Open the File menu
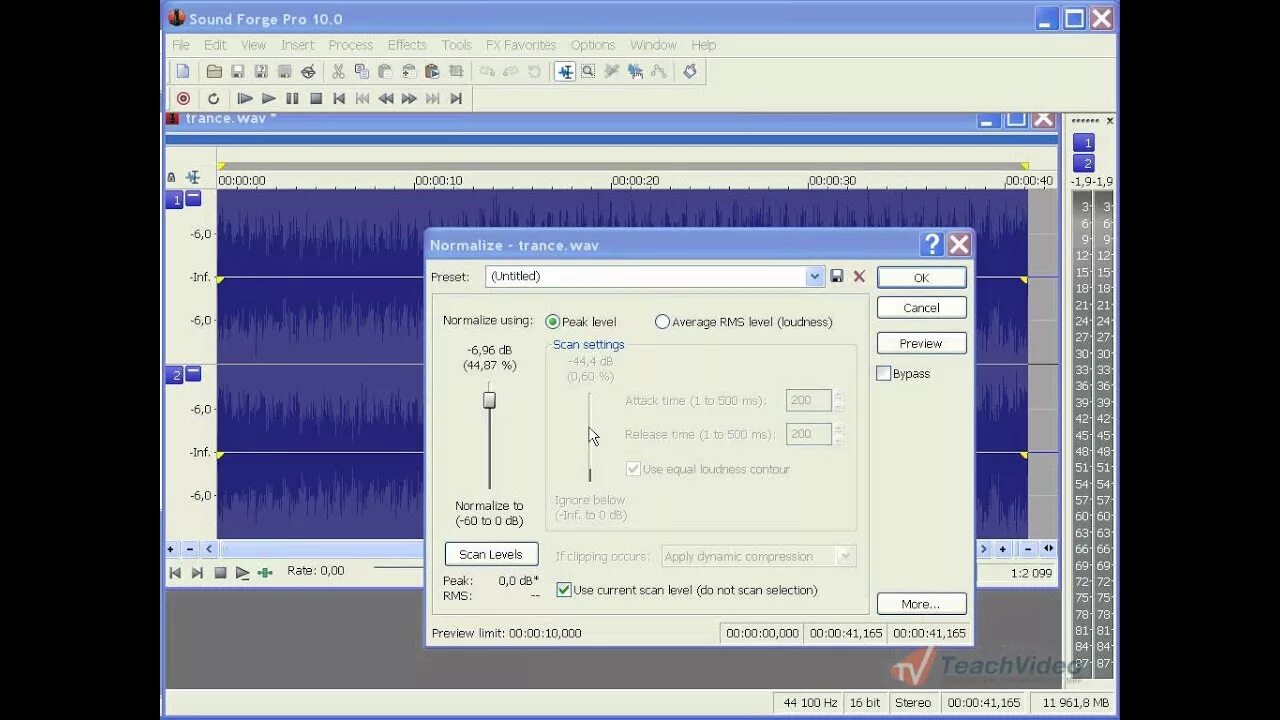This screenshot has width=1280, height=720. [x=181, y=45]
